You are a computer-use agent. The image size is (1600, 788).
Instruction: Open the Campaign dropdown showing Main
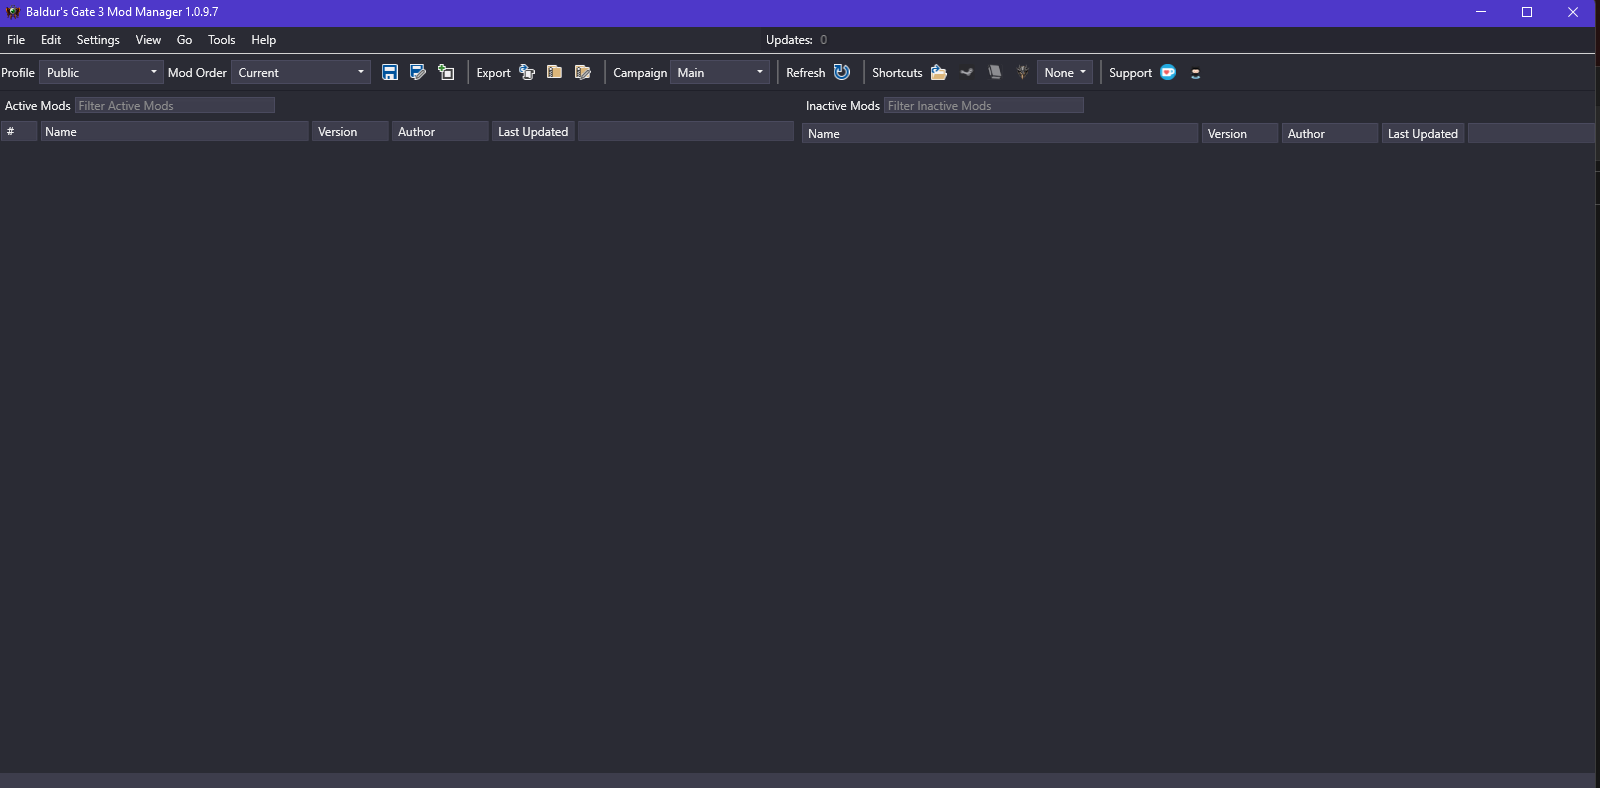(x=719, y=72)
